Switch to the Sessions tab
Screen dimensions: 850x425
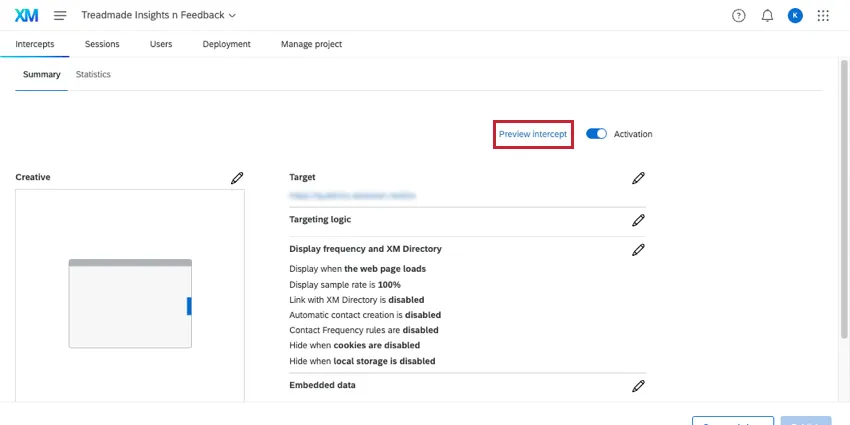[102, 44]
